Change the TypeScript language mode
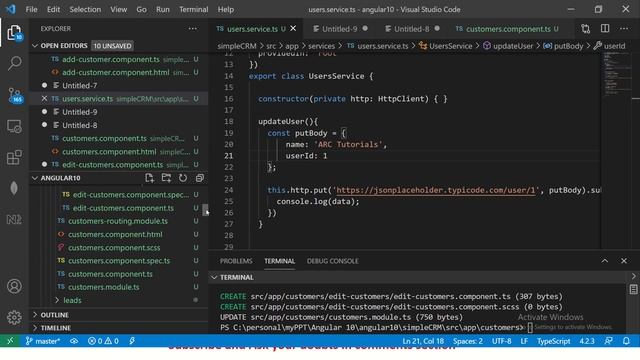 (x=553, y=341)
